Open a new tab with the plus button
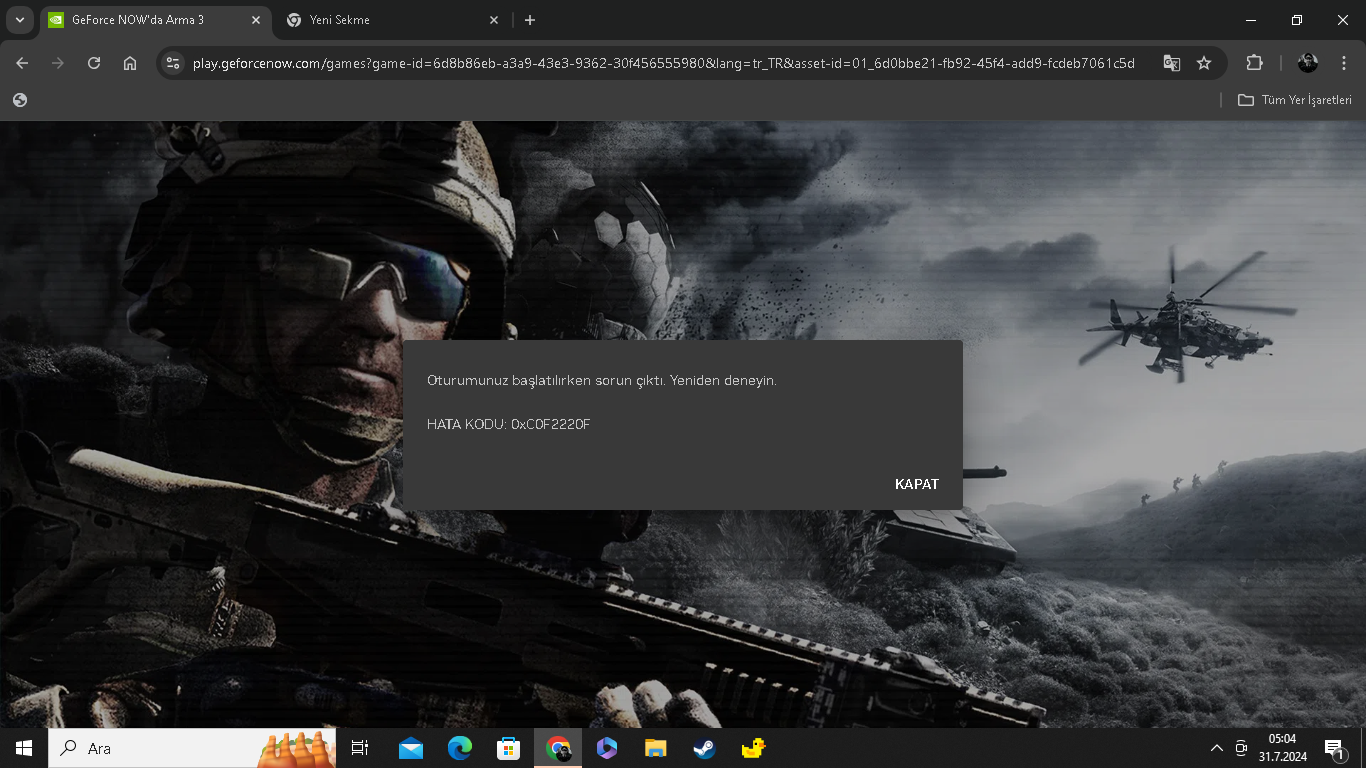This screenshot has width=1366, height=768. pyautogui.click(x=530, y=20)
